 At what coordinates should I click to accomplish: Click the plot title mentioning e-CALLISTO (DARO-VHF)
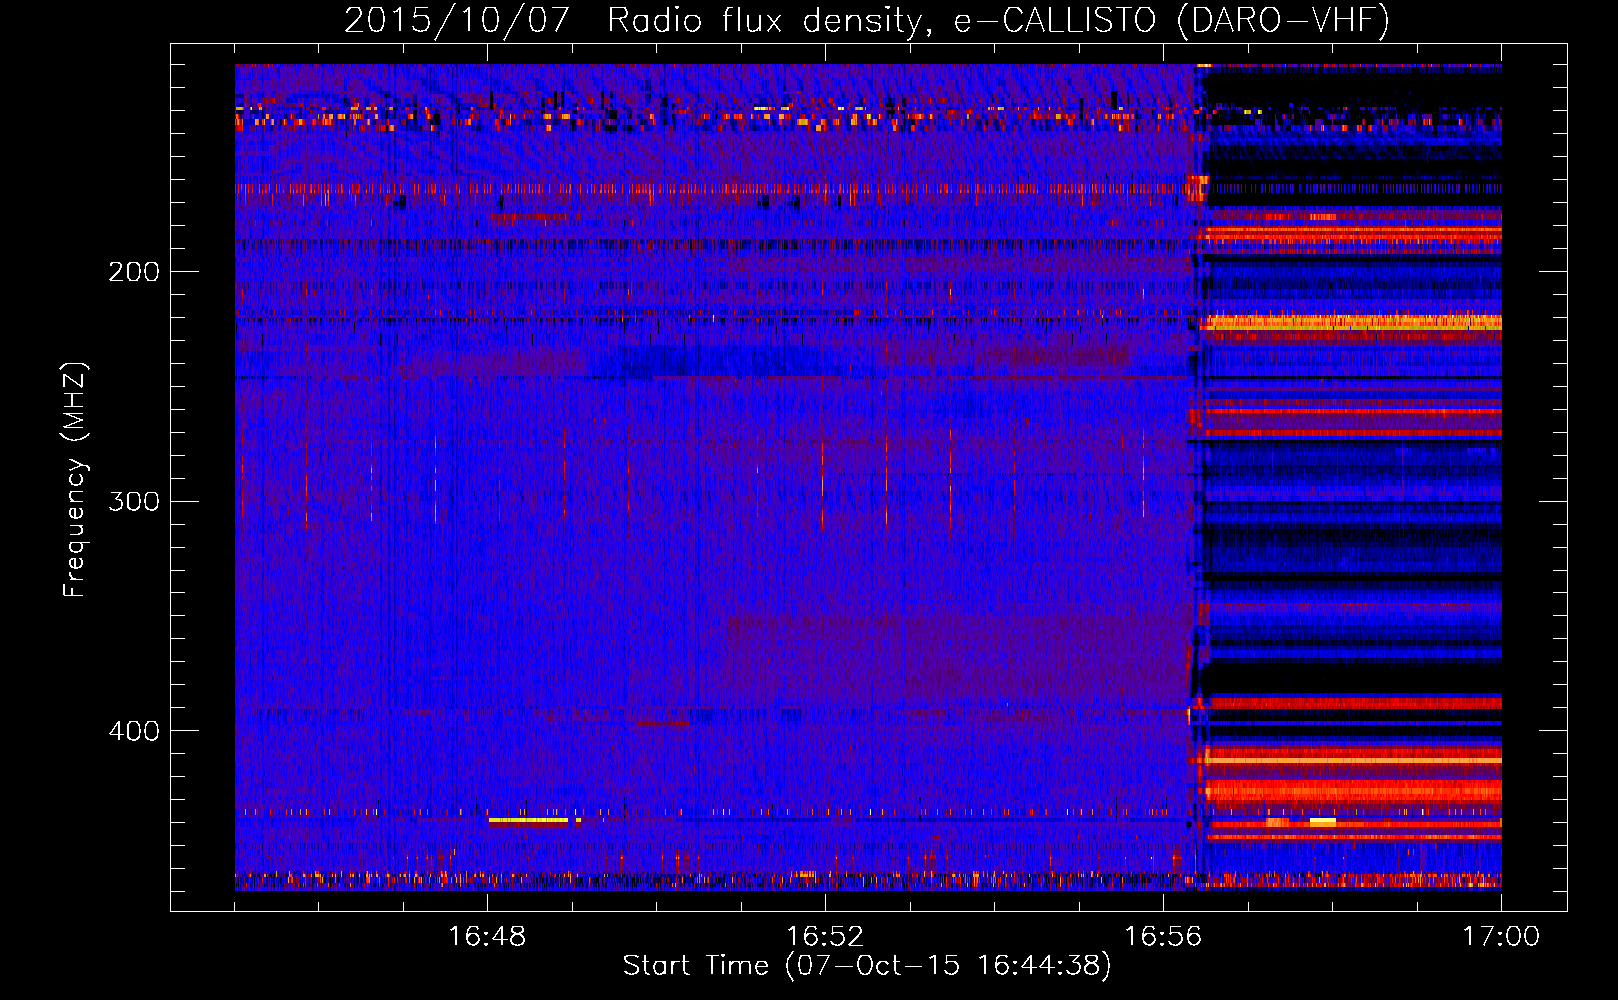tap(867, 20)
